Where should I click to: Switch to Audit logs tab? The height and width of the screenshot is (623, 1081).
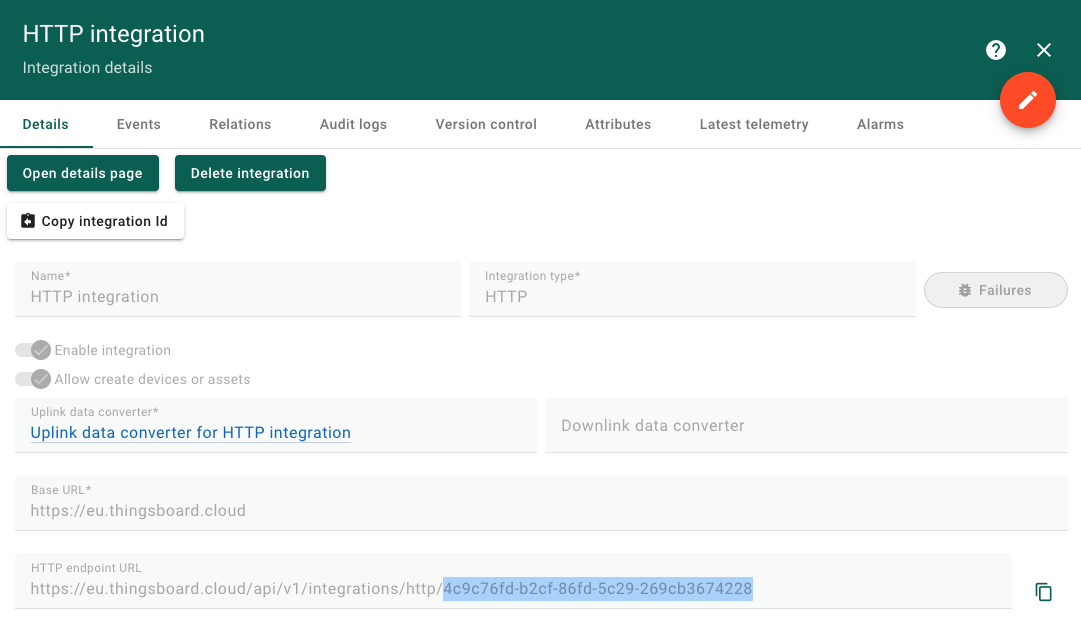point(353,124)
